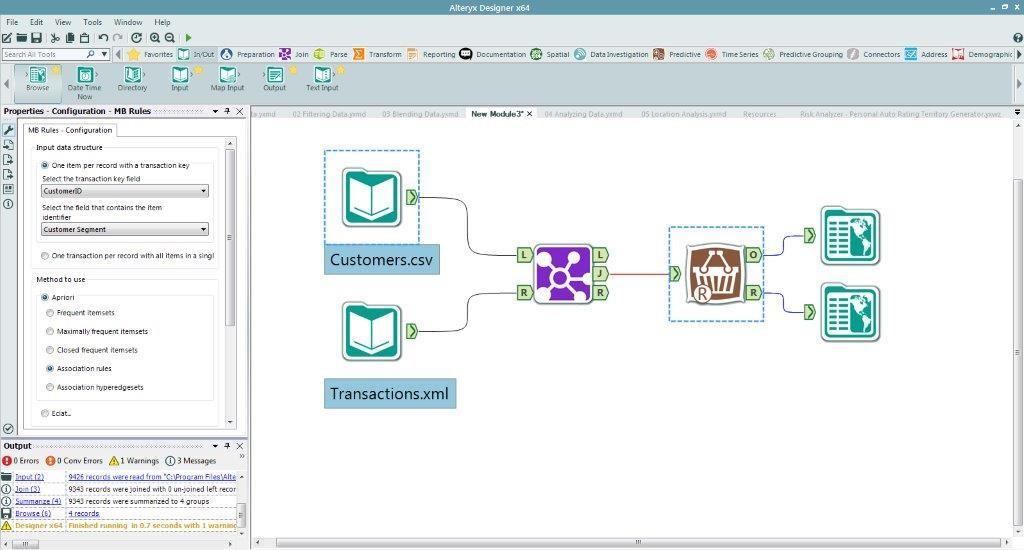This screenshot has width=1024, height=550.
Task: Click the Search All Tools input field
Action: click(44, 54)
